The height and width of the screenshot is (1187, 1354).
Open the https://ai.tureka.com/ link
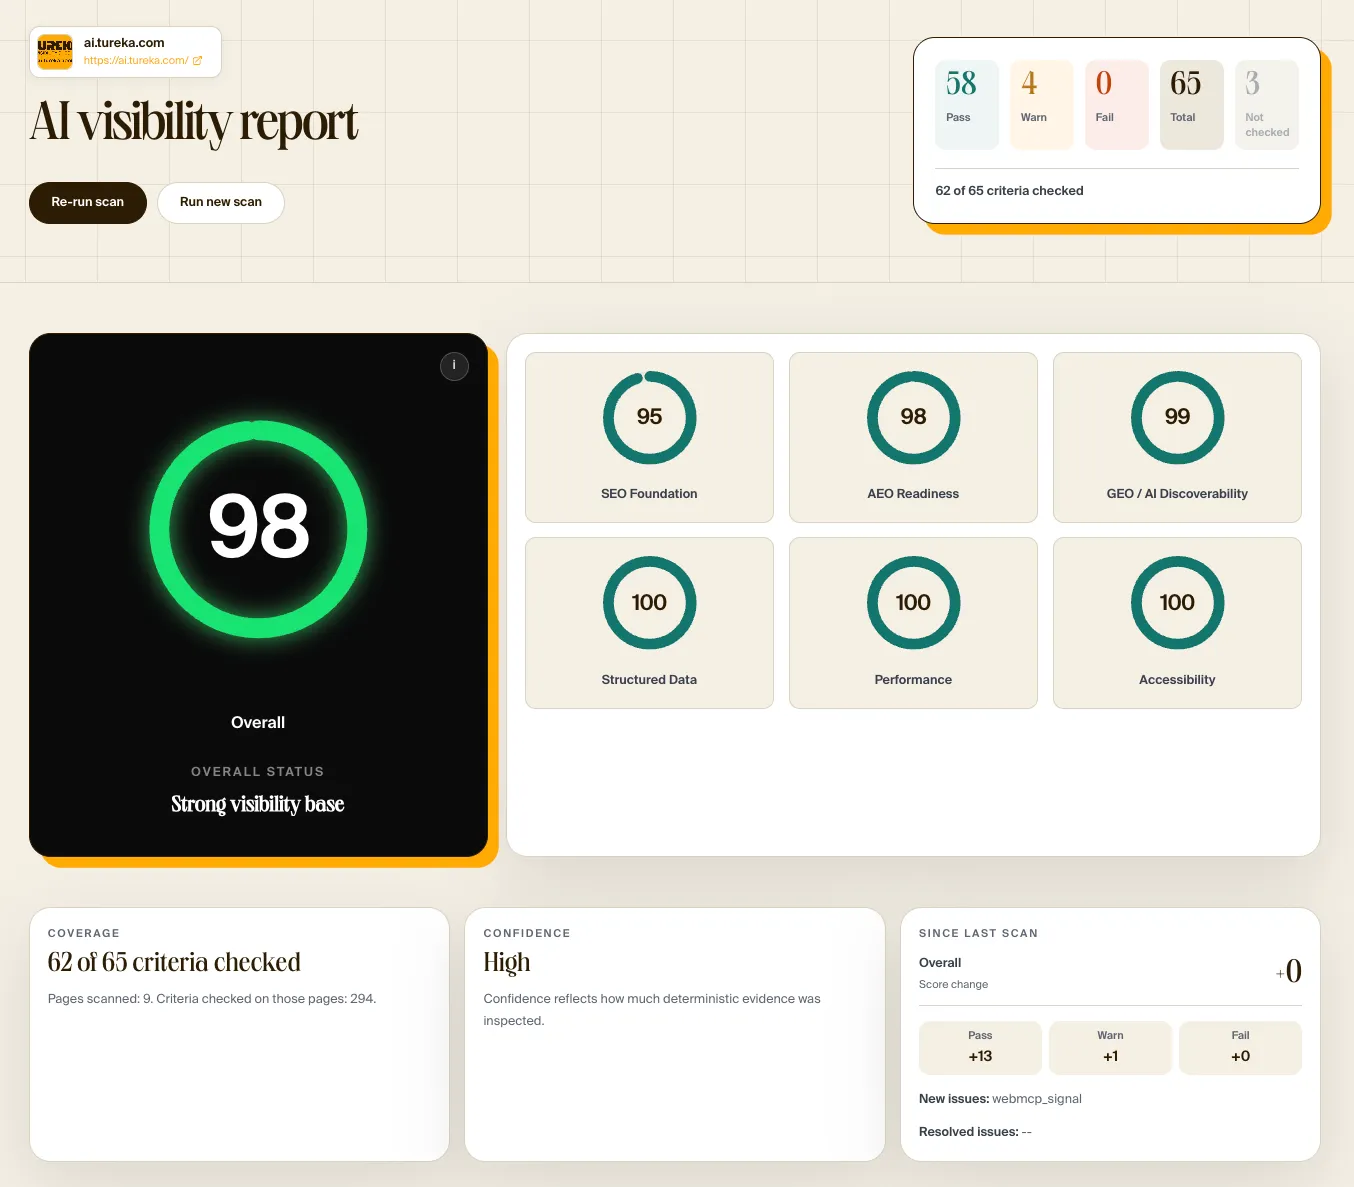(x=136, y=61)
